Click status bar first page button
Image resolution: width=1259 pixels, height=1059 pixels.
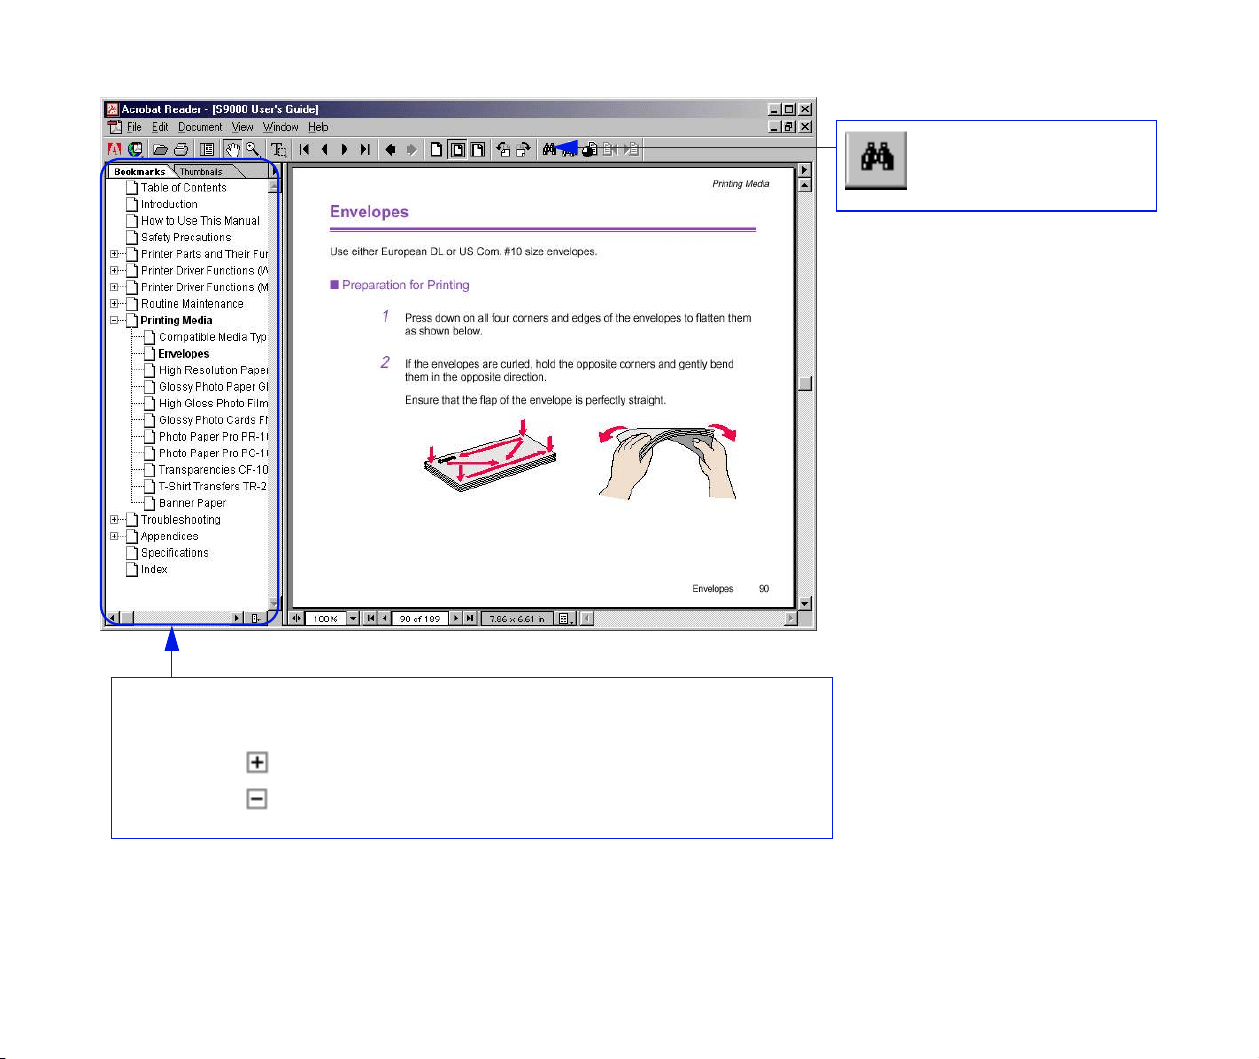coord(370,619)
